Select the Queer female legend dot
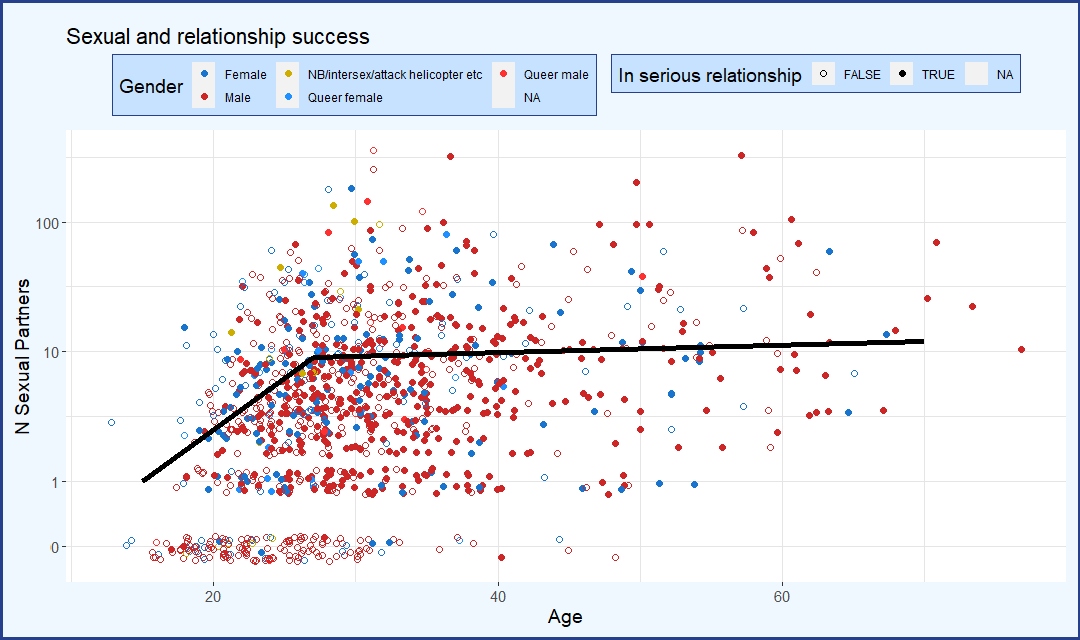 pos(288,97)
